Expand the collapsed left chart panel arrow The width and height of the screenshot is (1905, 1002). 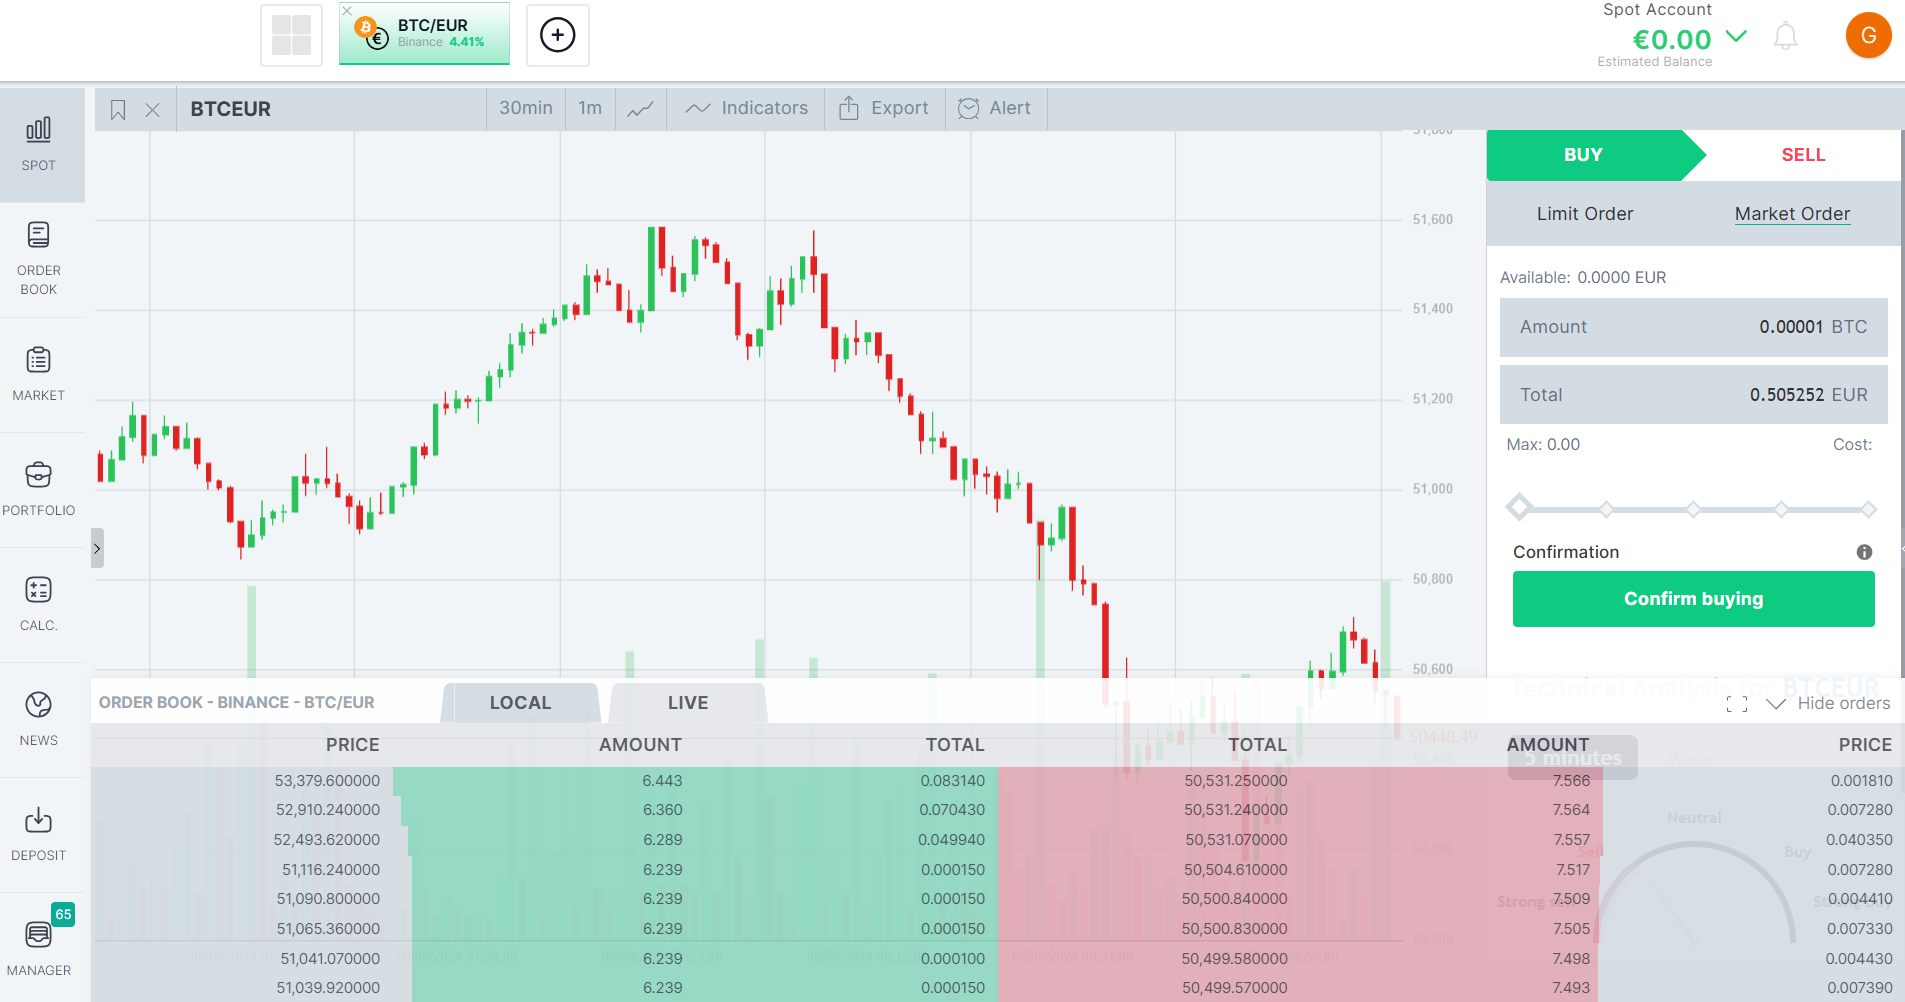(97, 548)
